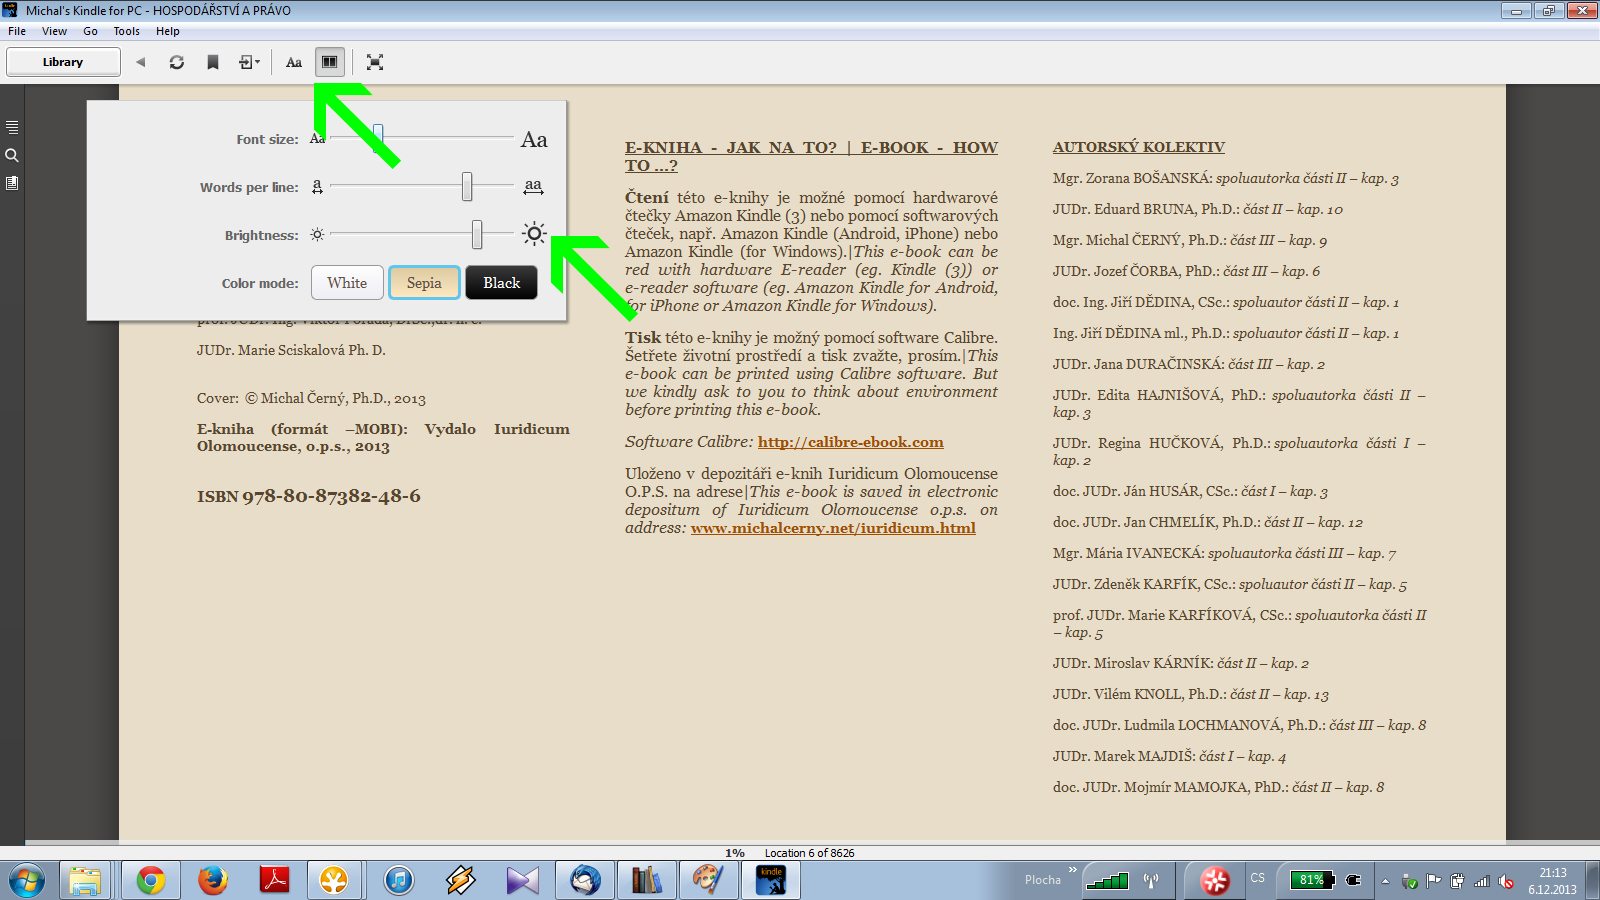Toggle the multi-column view button

(x=330, y=62)
